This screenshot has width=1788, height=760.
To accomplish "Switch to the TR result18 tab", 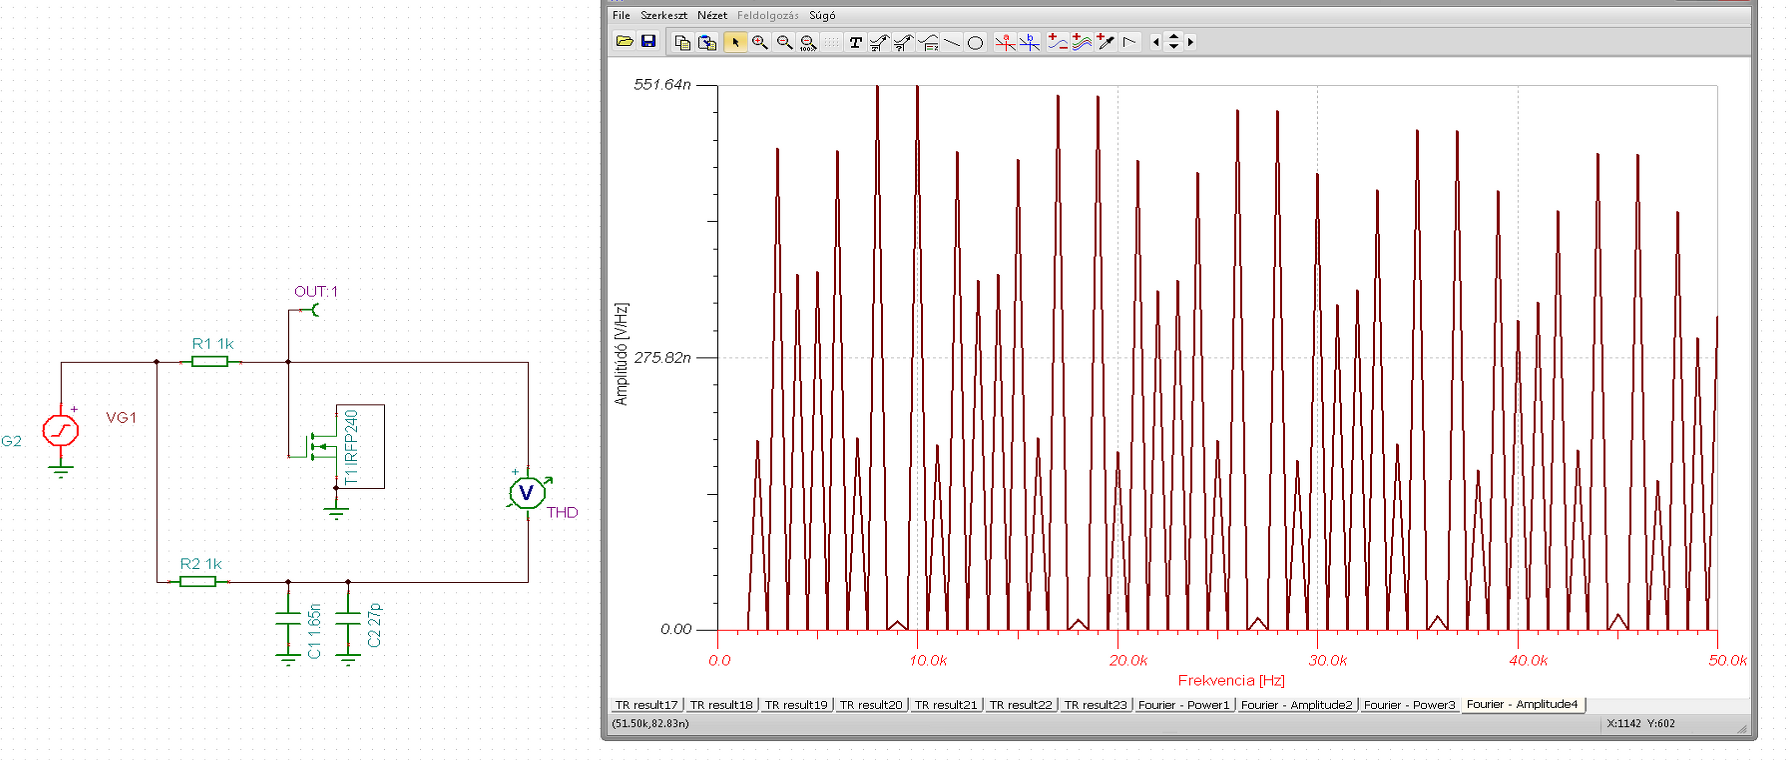I will [721, 705].
